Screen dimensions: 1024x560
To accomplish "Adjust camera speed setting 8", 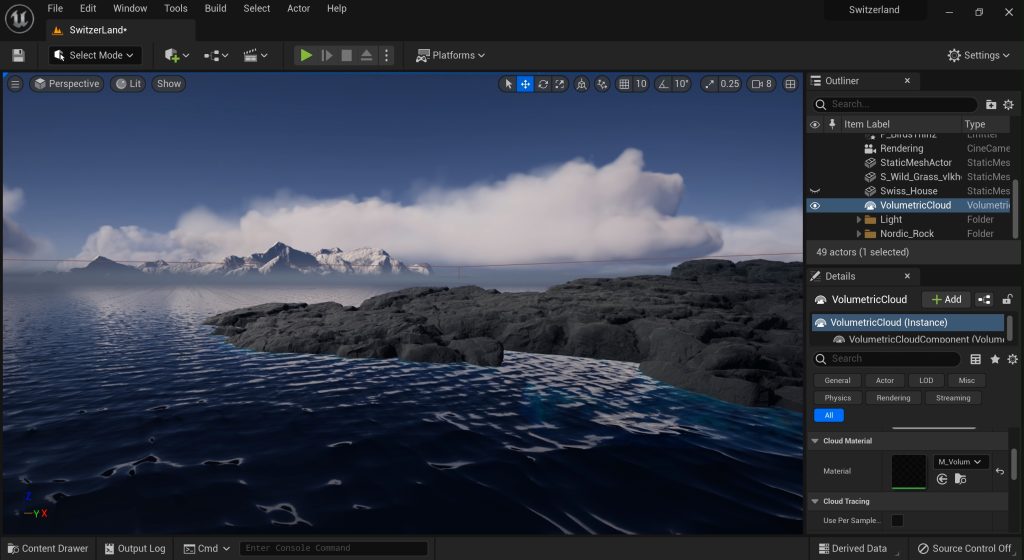I will pos(761,84).
